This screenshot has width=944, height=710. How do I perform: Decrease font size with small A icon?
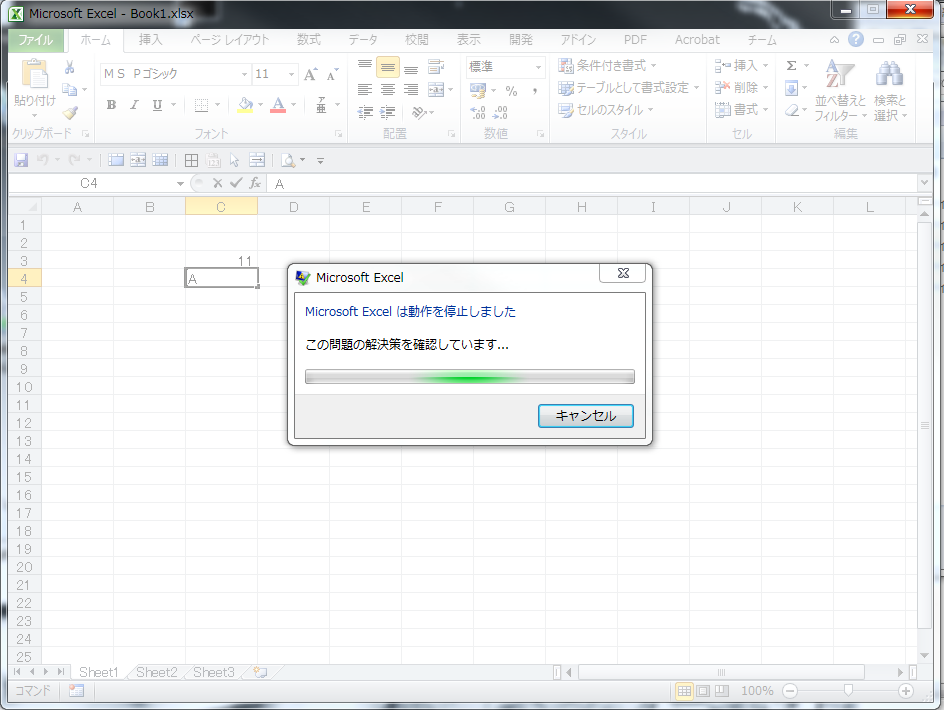332,74
